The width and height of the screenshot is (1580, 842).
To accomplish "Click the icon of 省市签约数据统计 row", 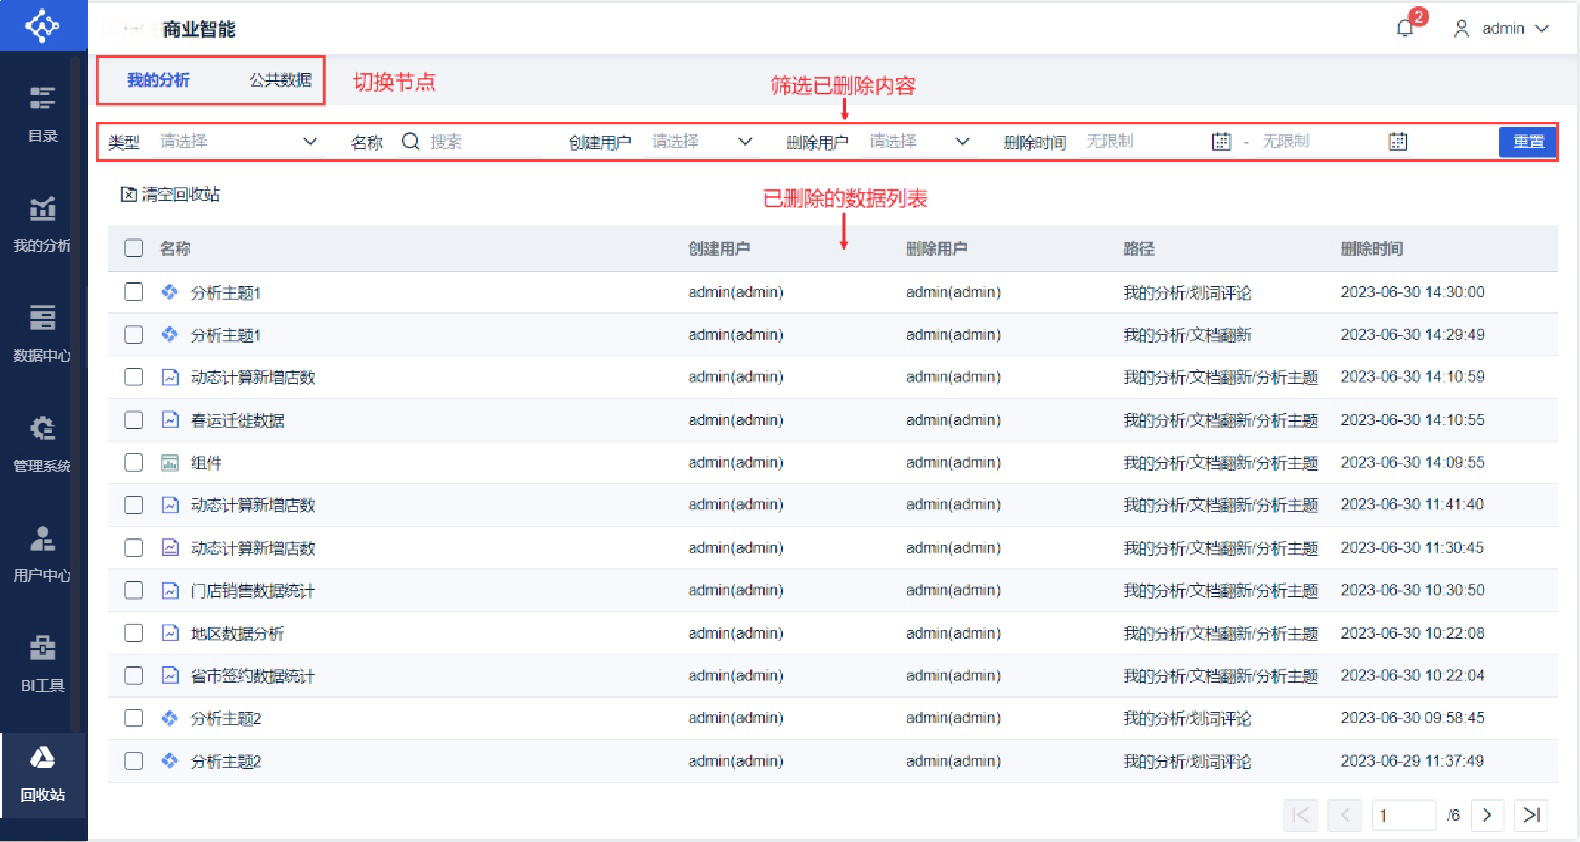I will point(170,676).
